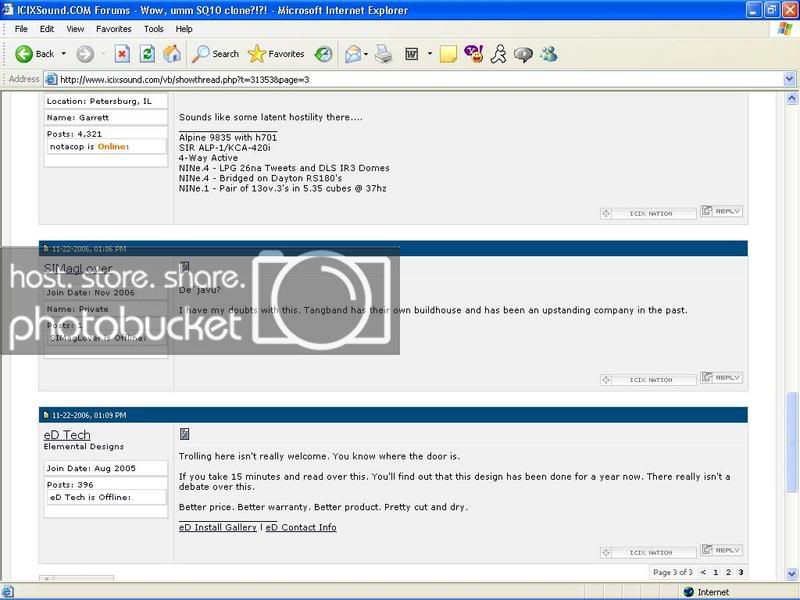
Task: Click the gray speech bubble toolbar icon
Action: click(523, 54)
